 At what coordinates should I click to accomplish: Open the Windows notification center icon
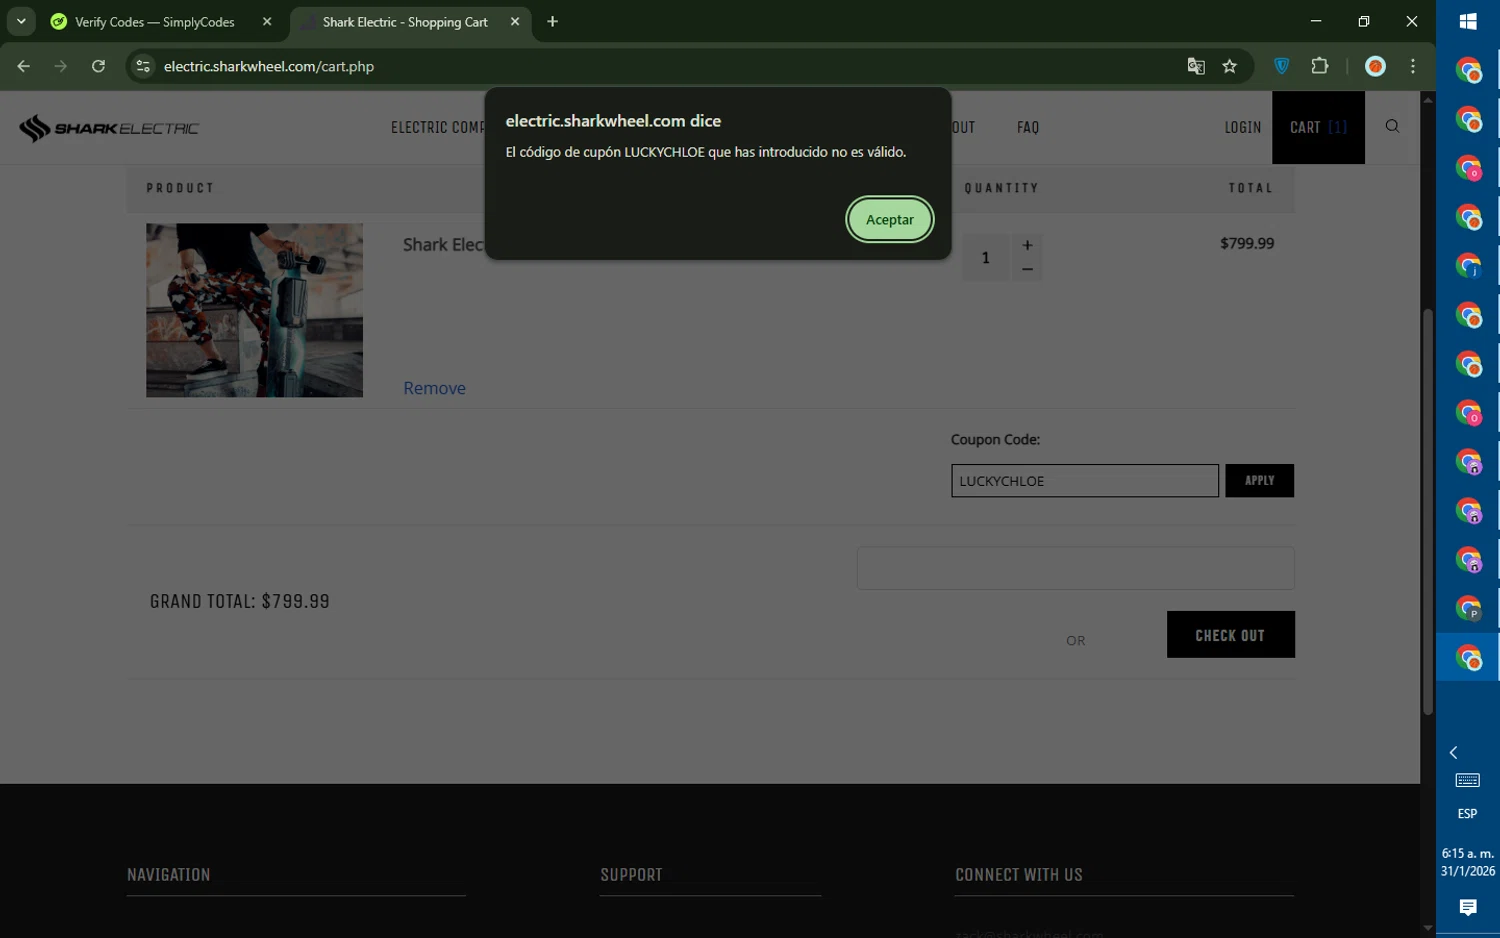(1468, 907)
